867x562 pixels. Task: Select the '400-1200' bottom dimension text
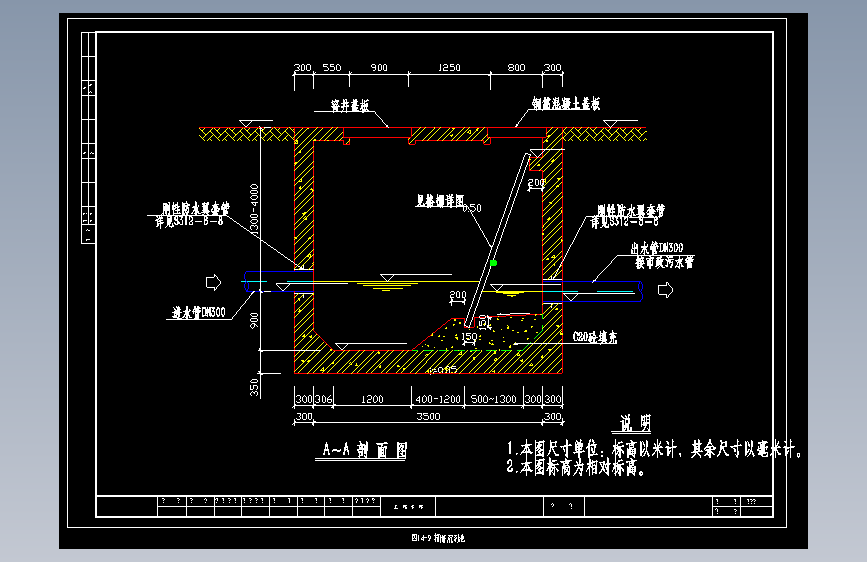pyautogui.click(x=438, y=399)
